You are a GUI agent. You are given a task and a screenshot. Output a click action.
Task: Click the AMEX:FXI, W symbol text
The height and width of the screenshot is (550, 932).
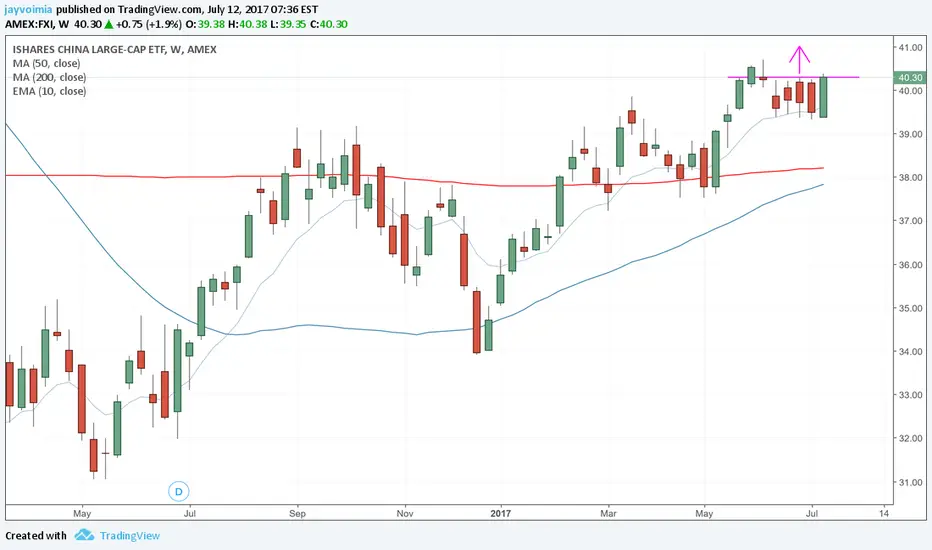pyautogui.click(x=37, y=24)
